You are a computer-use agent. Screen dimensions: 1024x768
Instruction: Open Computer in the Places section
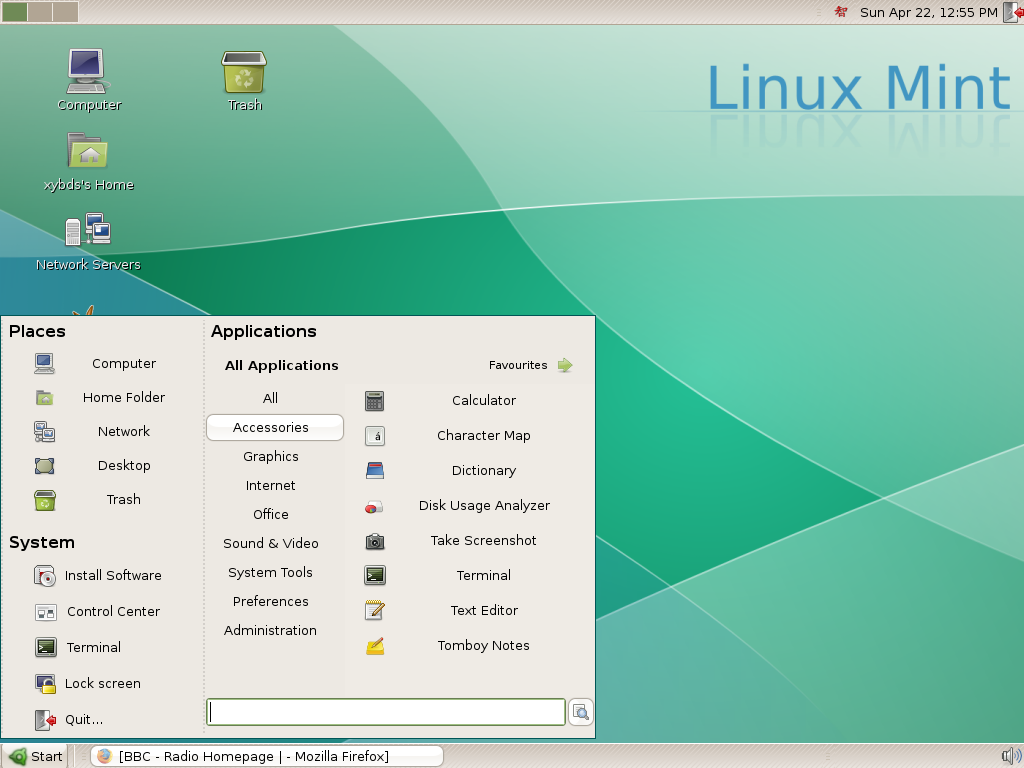102,363
